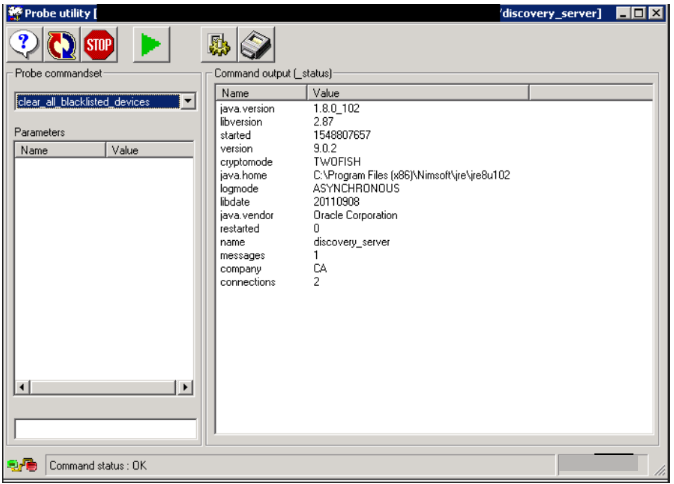
Task: Maximize the Probe utility window
Action: (639, 12)
